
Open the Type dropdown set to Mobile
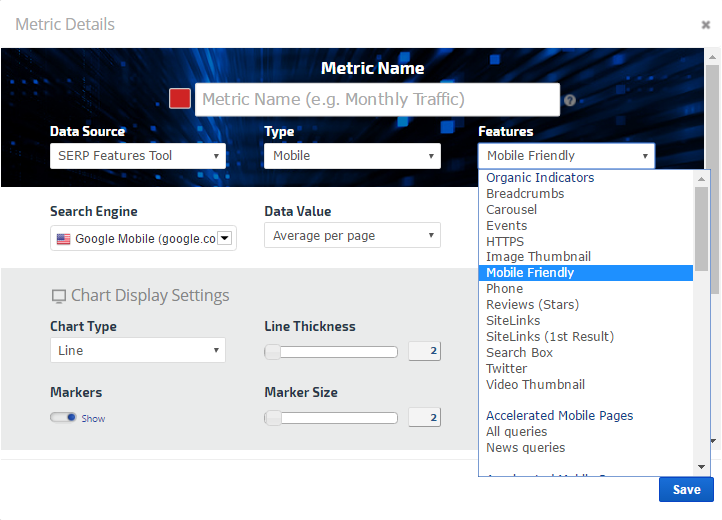[352, 156]
